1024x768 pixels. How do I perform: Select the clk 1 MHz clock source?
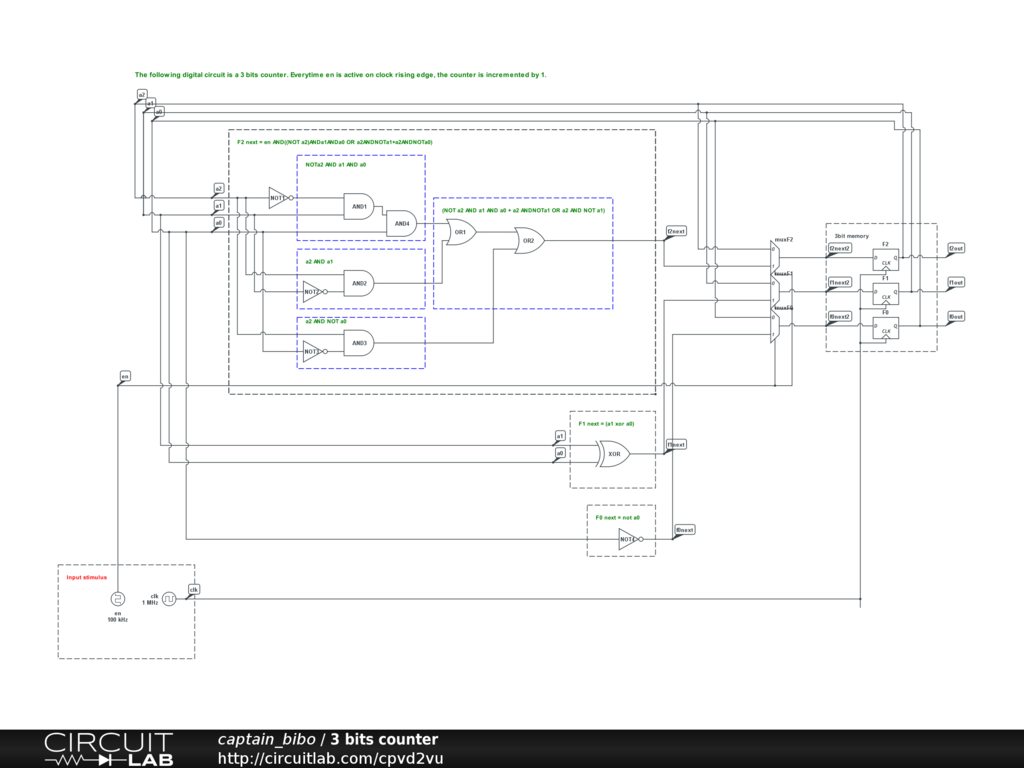(x=170, y=598)
